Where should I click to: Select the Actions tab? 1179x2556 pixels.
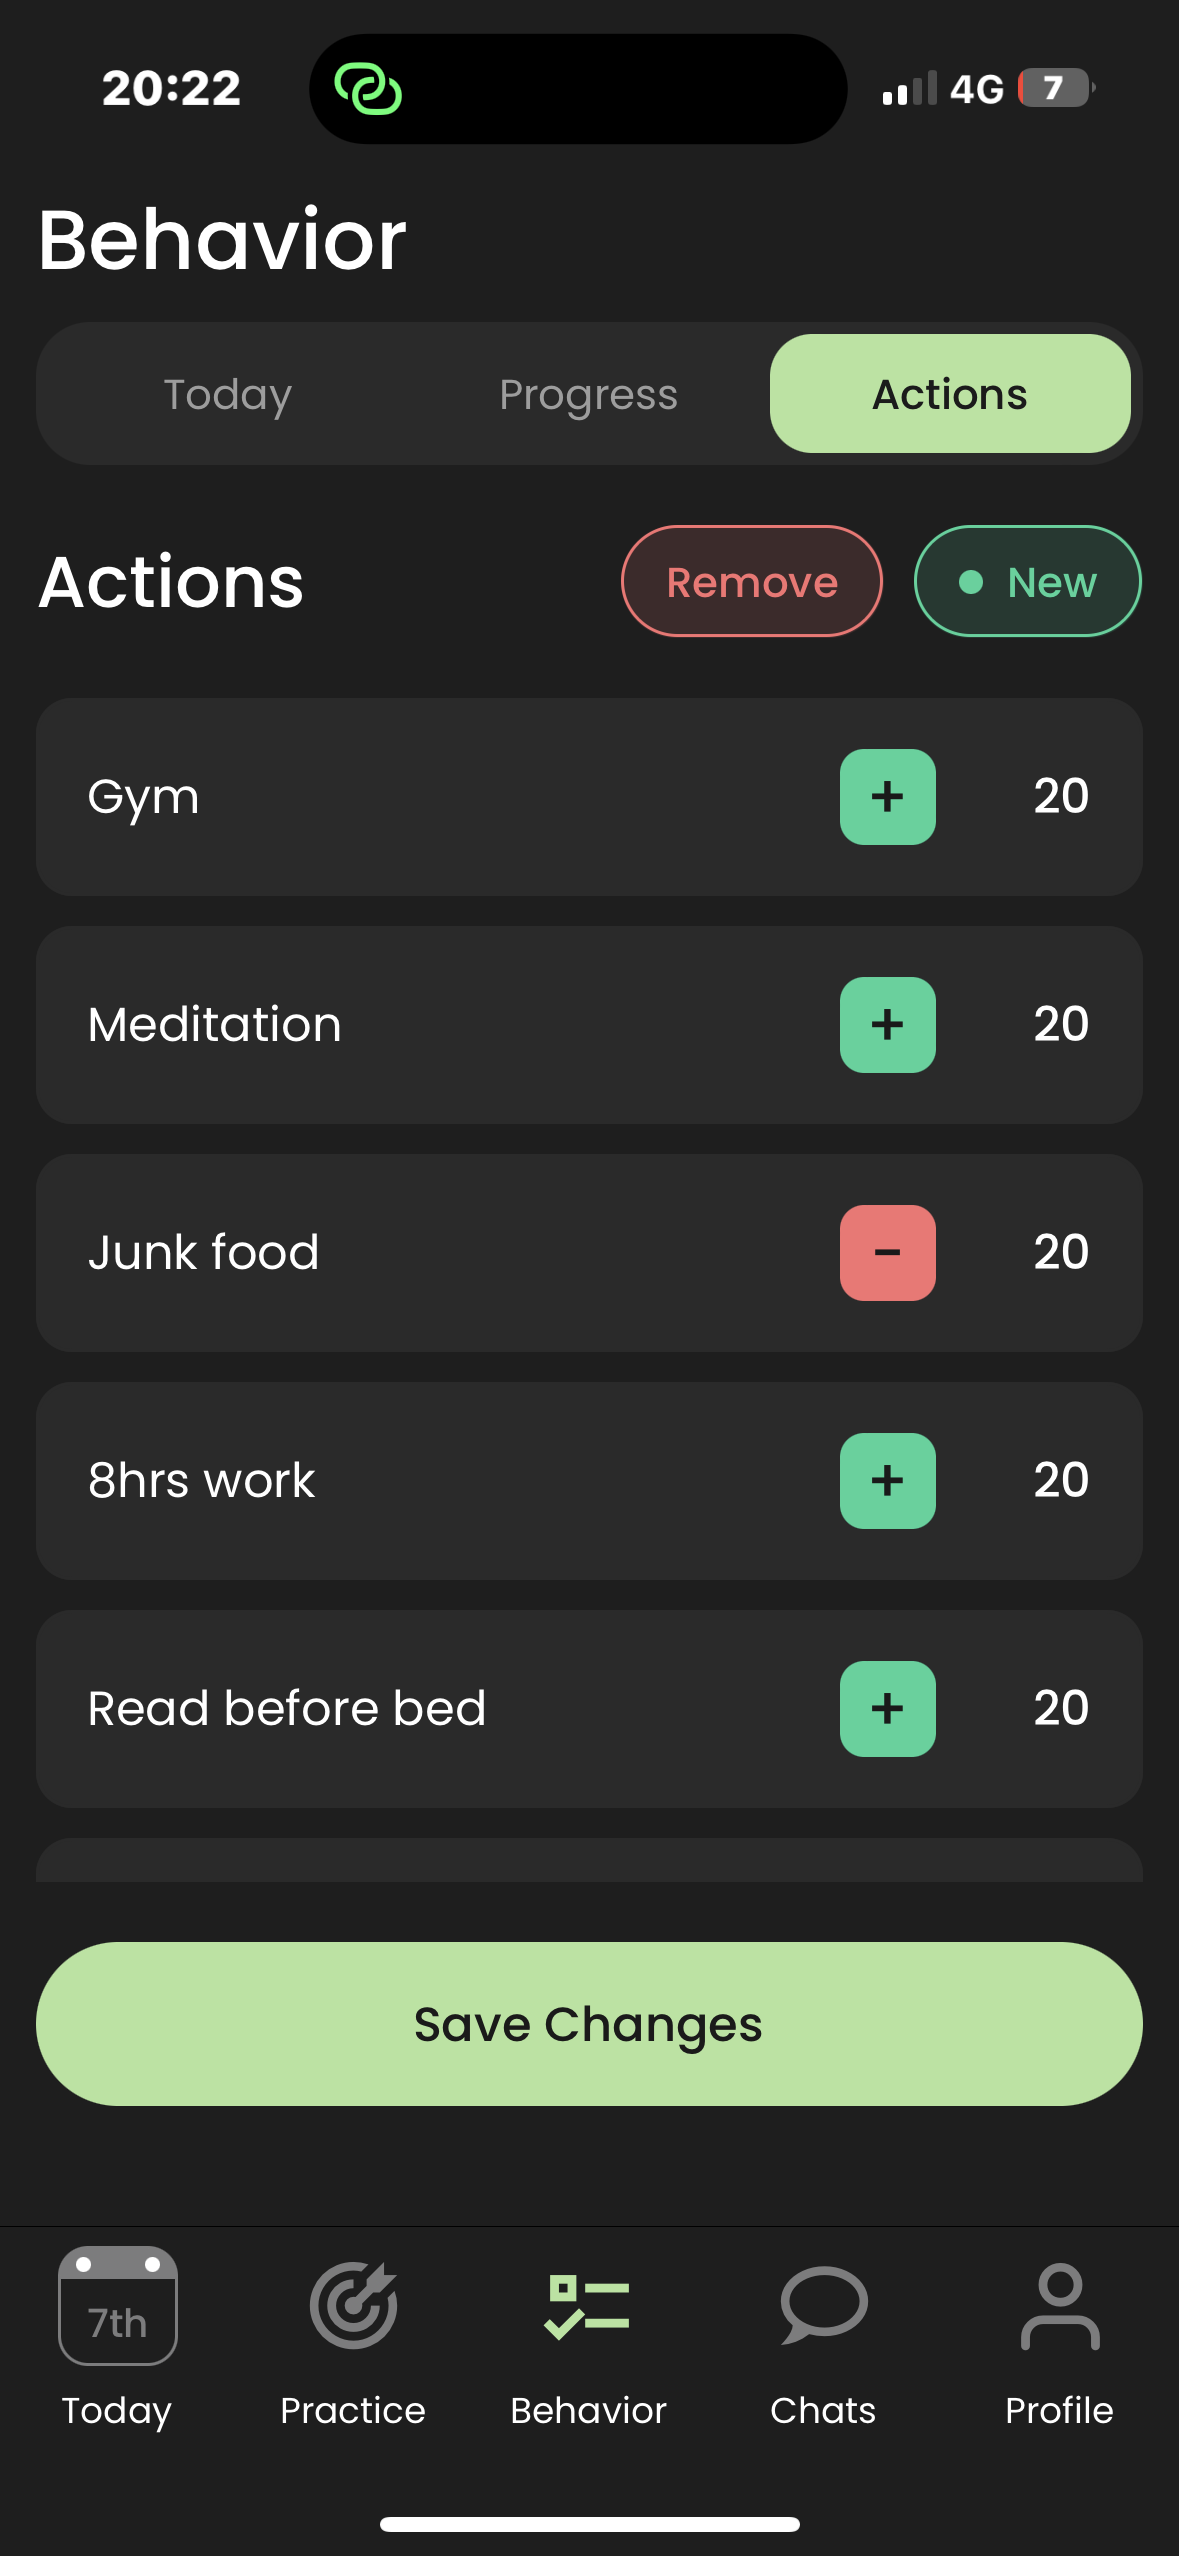tap(949, 394)
